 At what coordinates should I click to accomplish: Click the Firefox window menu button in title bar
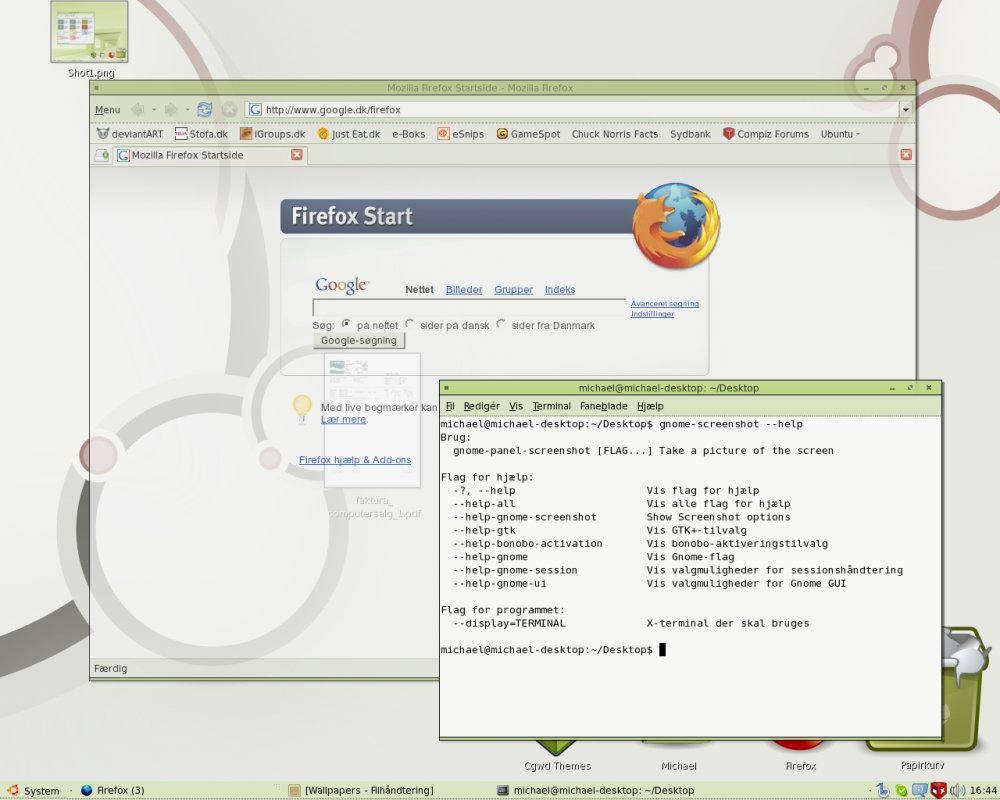96,88
